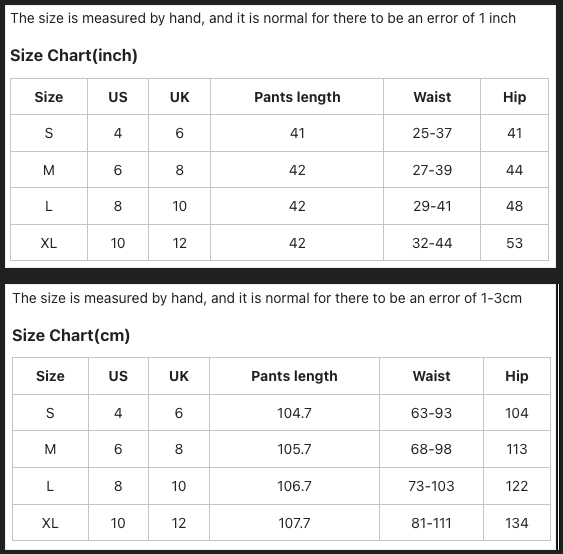Screen dimensions: 563x554
Task: Select hip value 134 in cm chart
Action: (x=517, y=523)
